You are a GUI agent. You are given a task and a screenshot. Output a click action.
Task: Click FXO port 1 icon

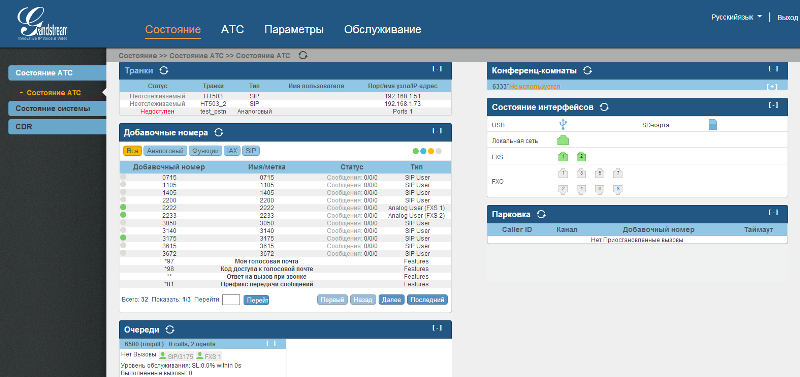tap(562, 173)
